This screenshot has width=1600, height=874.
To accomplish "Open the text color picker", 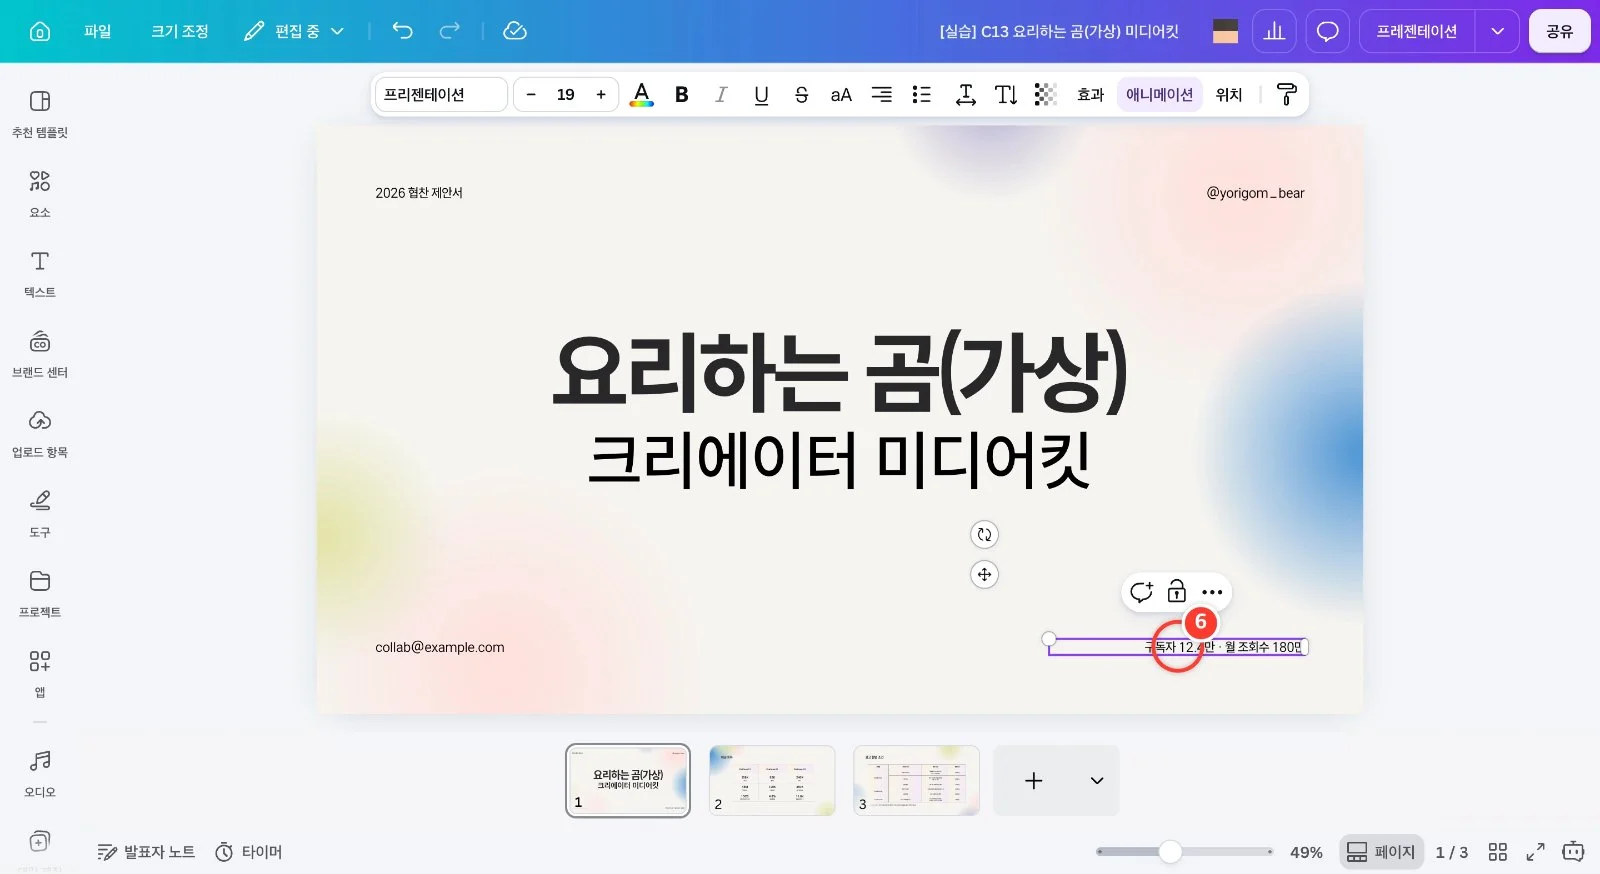I will point(642,94).
